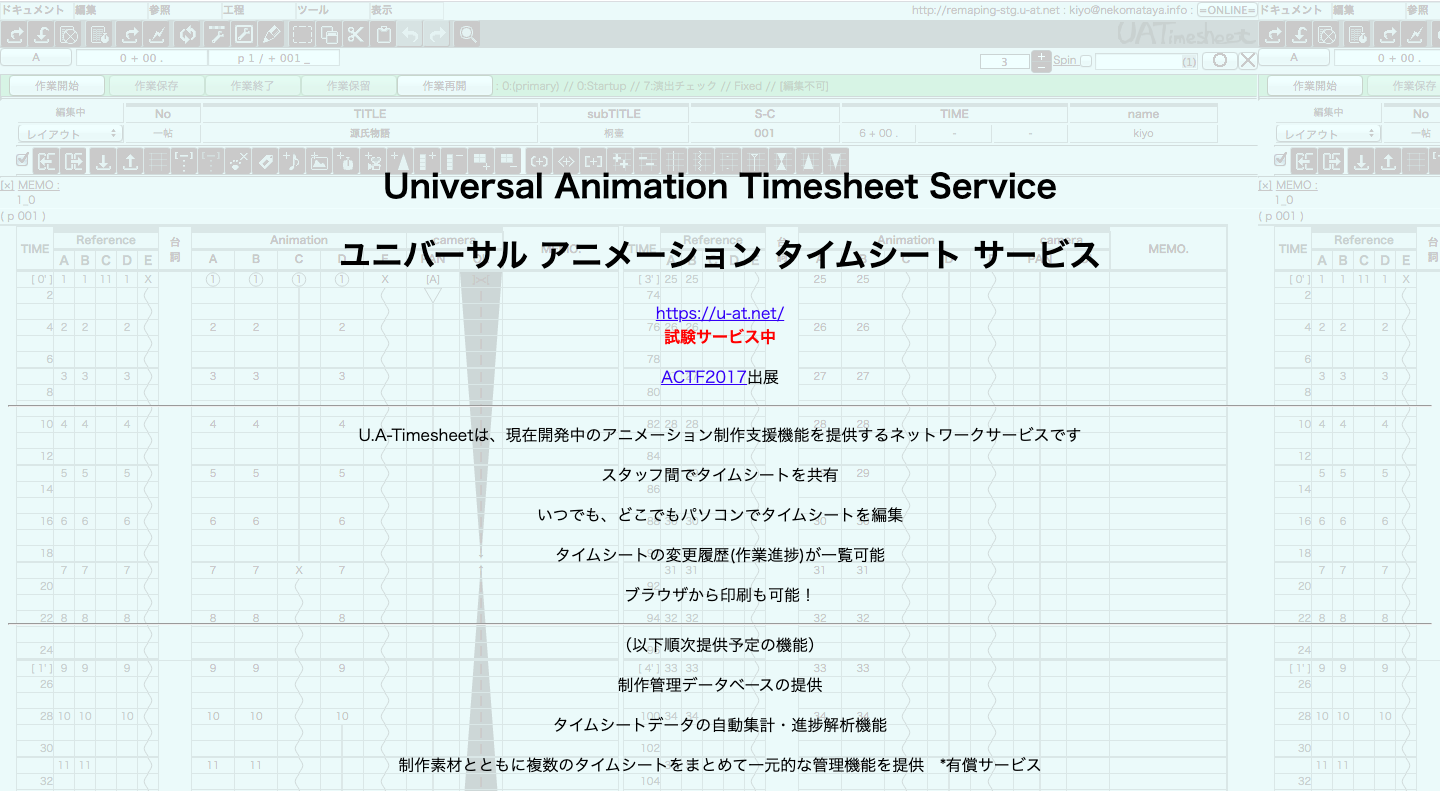Click the clipboard paste icon
The height and width of the screenshot is (791, 1440).
coord(383,33)
